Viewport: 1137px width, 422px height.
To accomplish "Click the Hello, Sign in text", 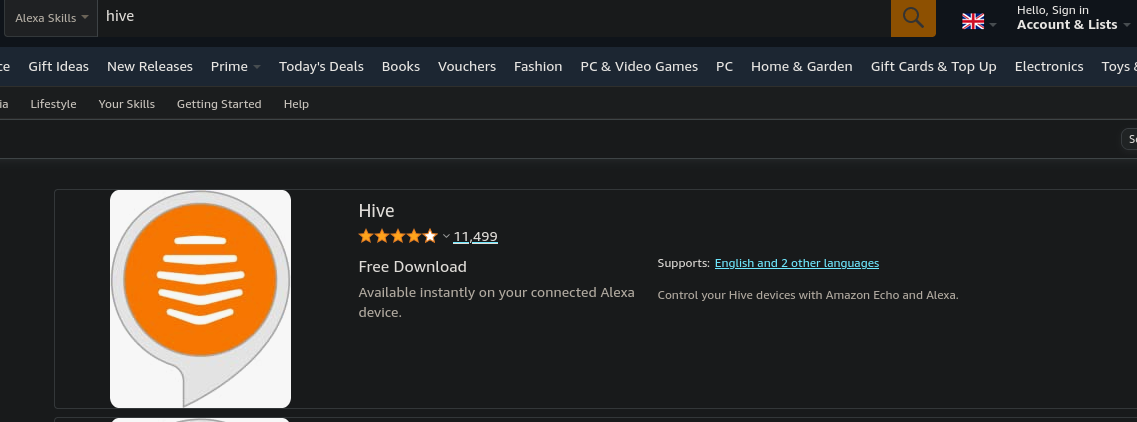I will [x=1053, y=10].
